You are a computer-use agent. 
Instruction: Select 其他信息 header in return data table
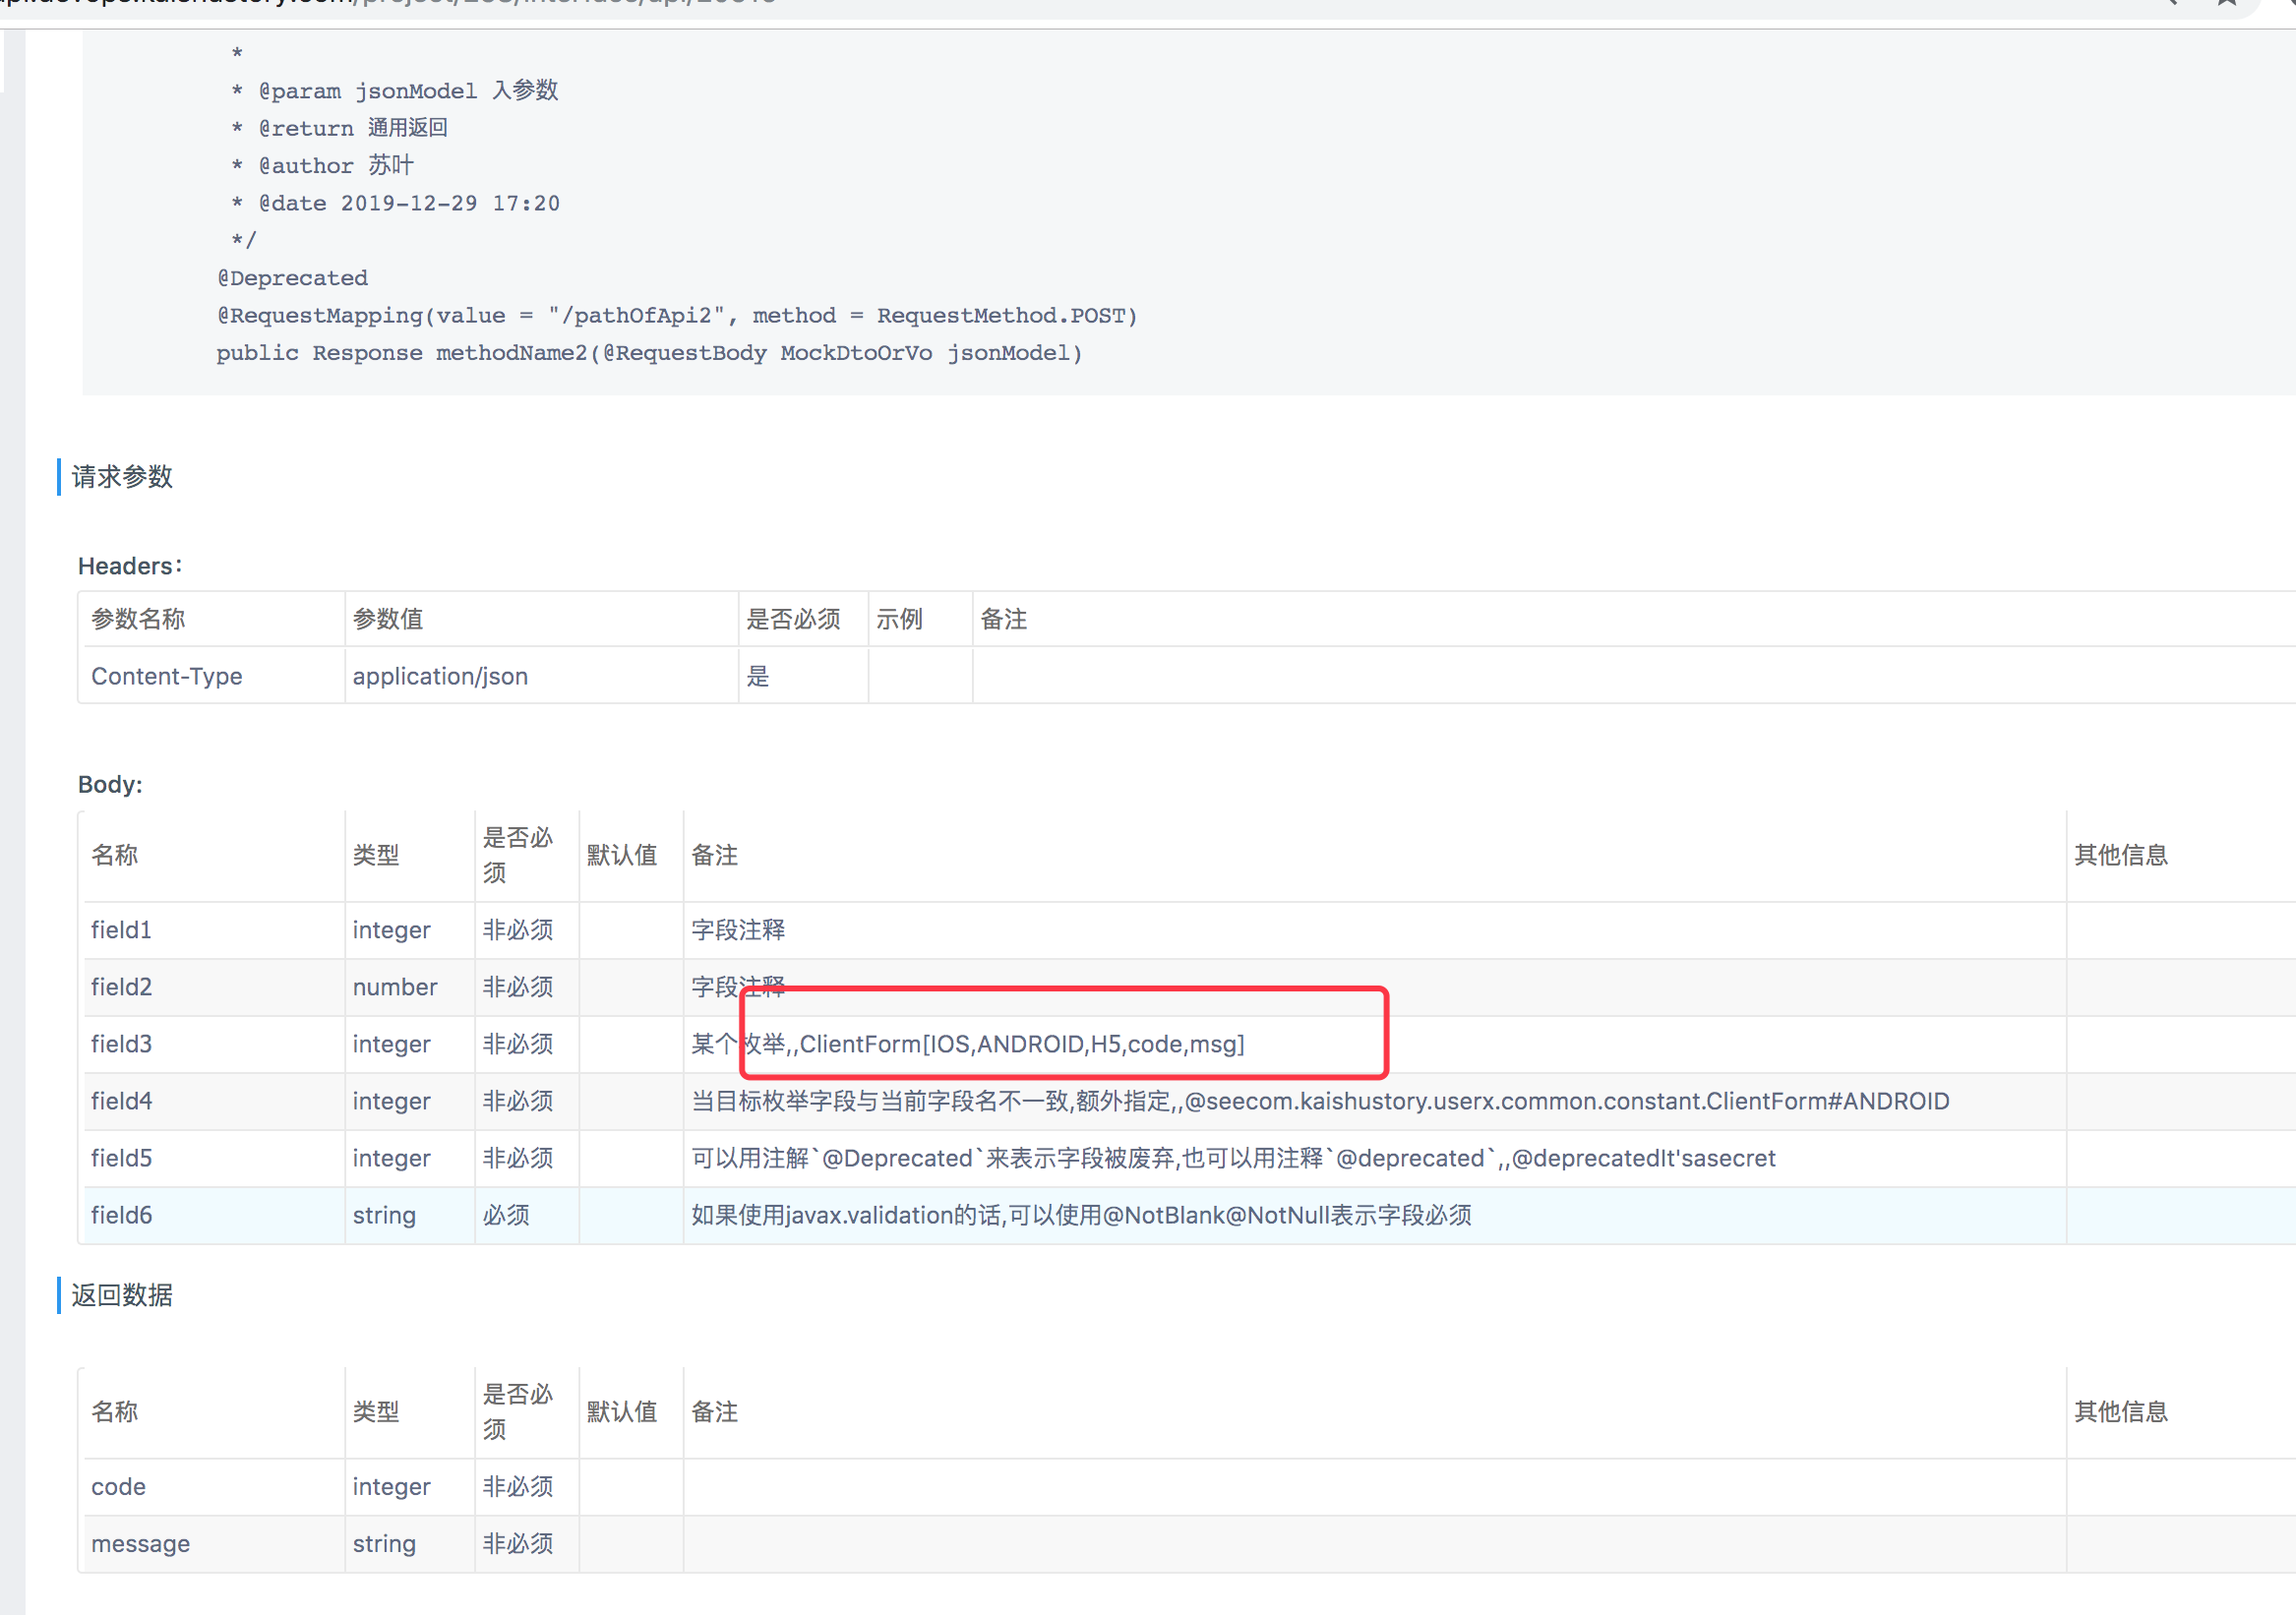tap(2120, 1412)
